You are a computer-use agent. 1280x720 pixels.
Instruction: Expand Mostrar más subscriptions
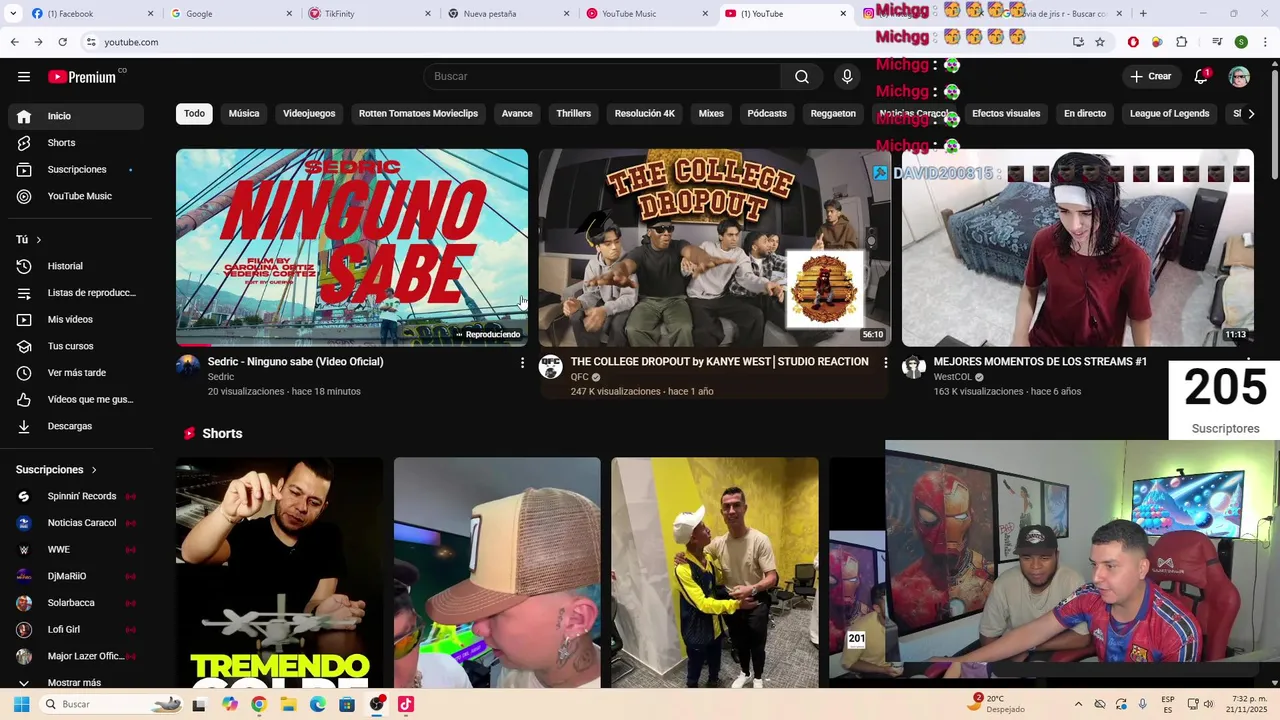pyautogui.click(x=76, y=683)
